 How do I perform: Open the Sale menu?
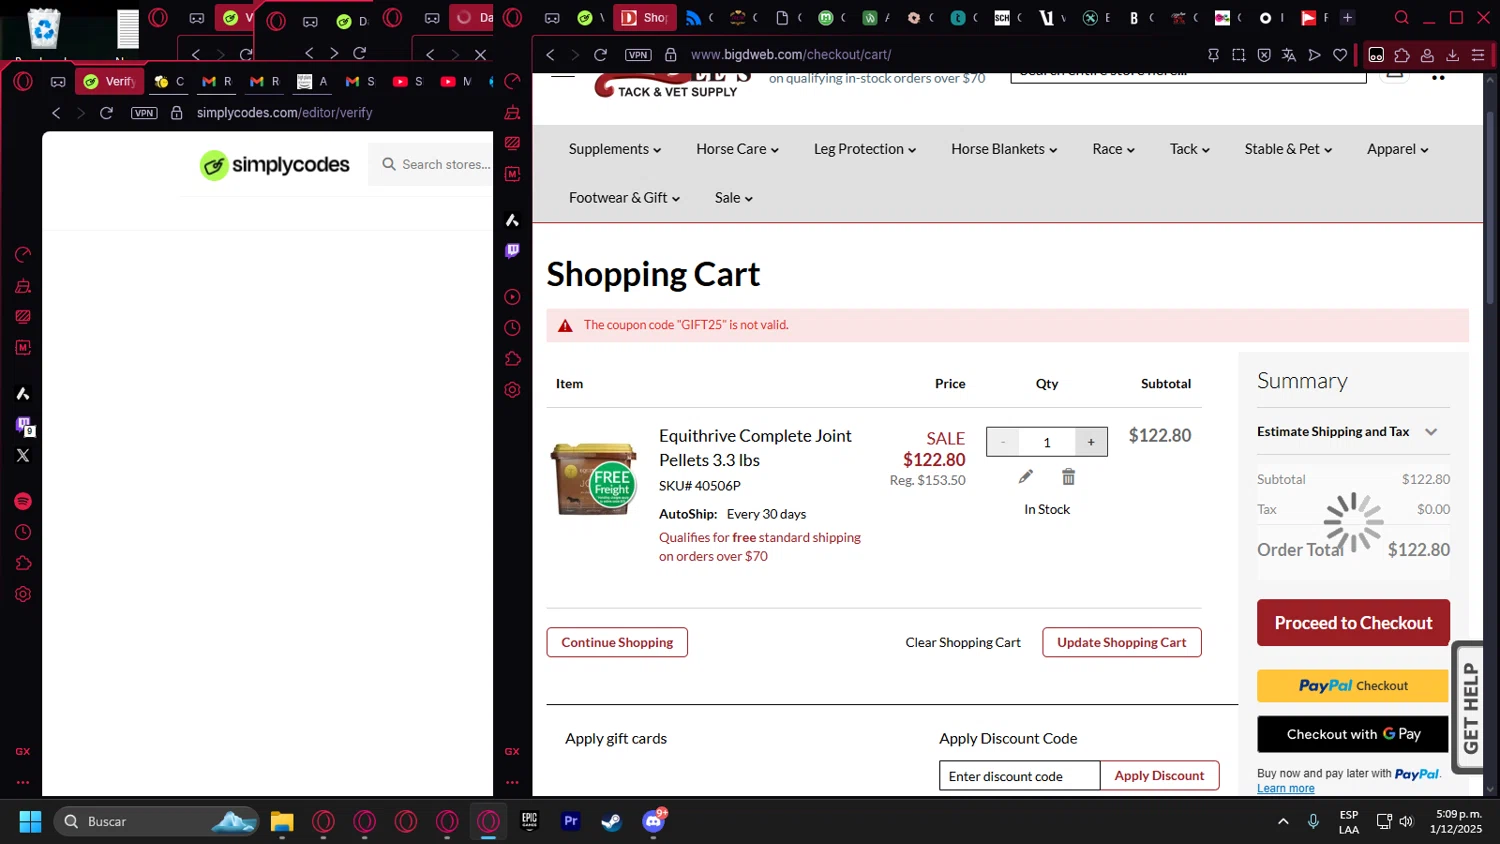pyautogui.click(x=734, y=198)
